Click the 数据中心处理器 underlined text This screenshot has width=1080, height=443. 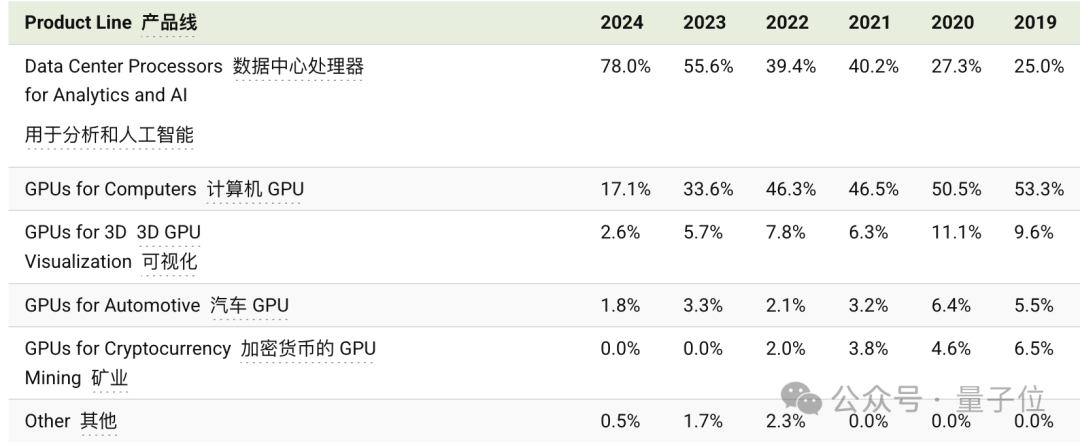[298, 67]
